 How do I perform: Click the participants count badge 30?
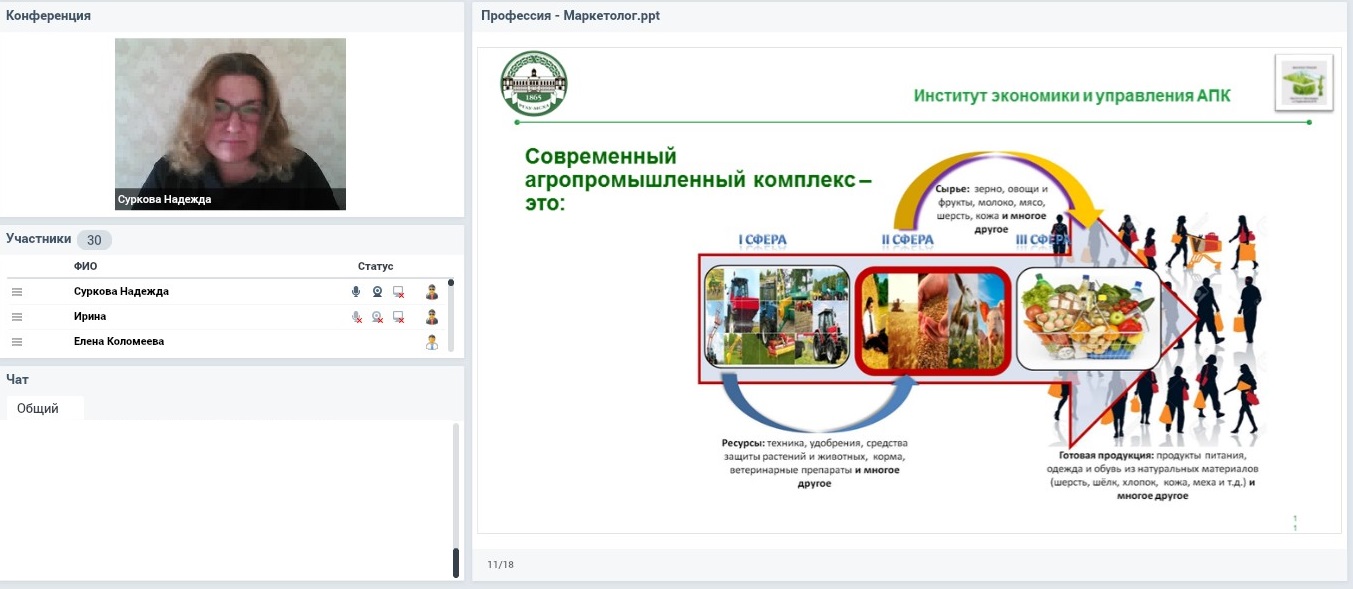94,240
